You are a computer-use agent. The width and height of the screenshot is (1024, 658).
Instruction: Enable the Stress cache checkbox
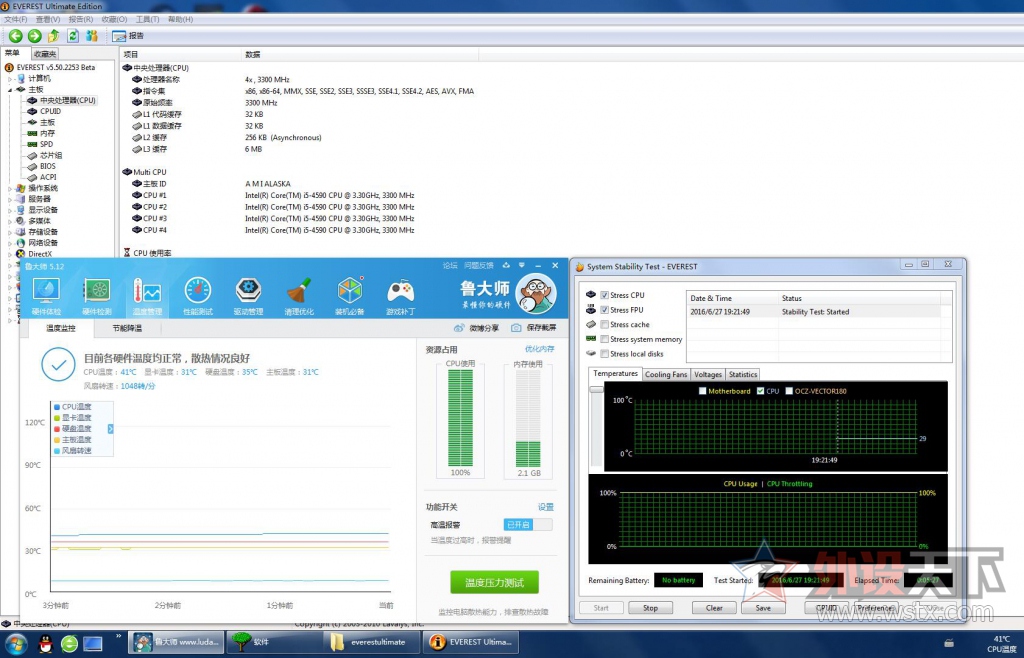pos(605,324)
